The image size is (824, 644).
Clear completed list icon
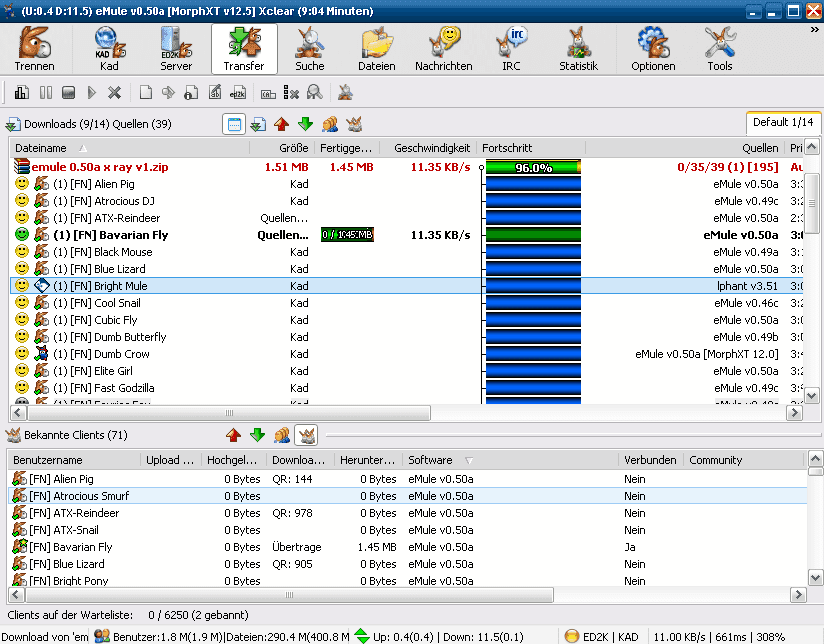(x=291, y=93)
